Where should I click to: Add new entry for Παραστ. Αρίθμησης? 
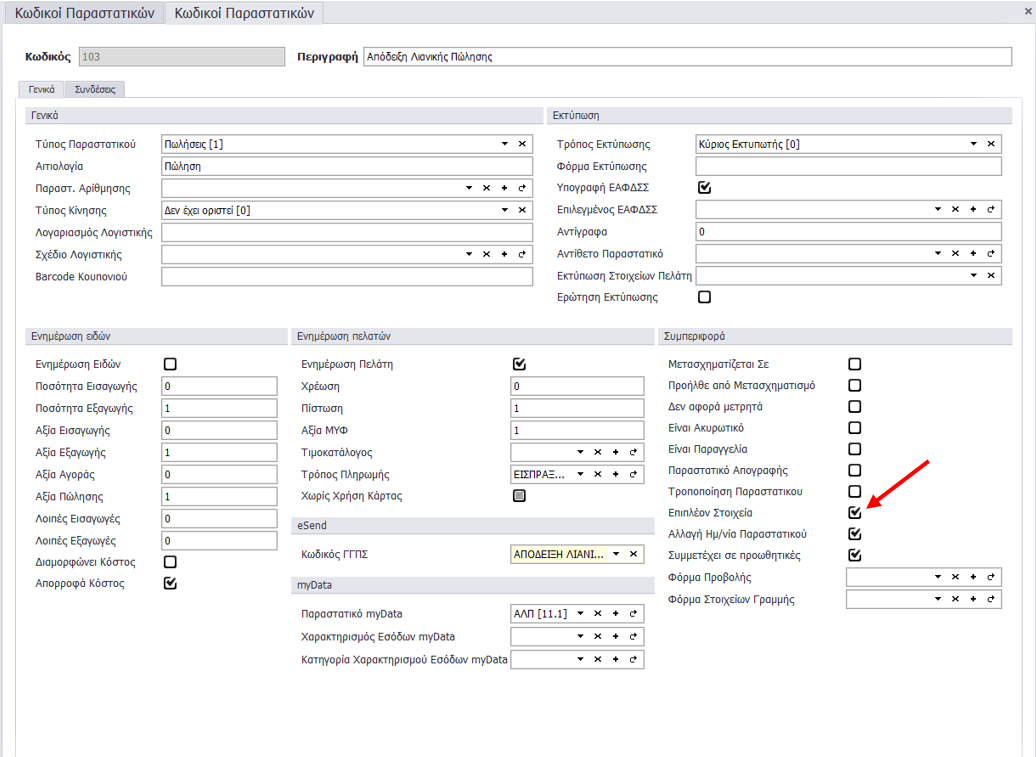pyautogui.click(x=504, y=188)
